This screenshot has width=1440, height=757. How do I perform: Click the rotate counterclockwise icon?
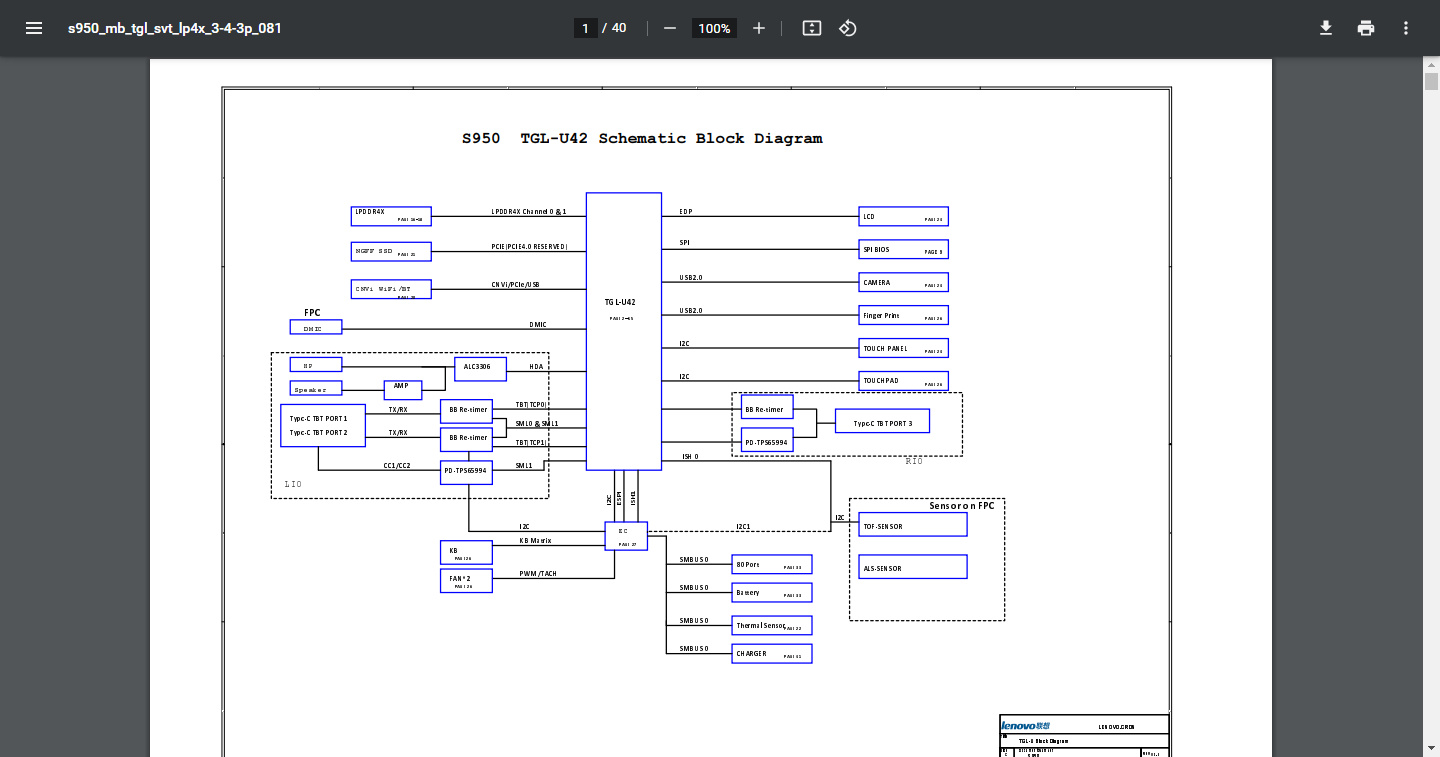click(x=848, y=28)
